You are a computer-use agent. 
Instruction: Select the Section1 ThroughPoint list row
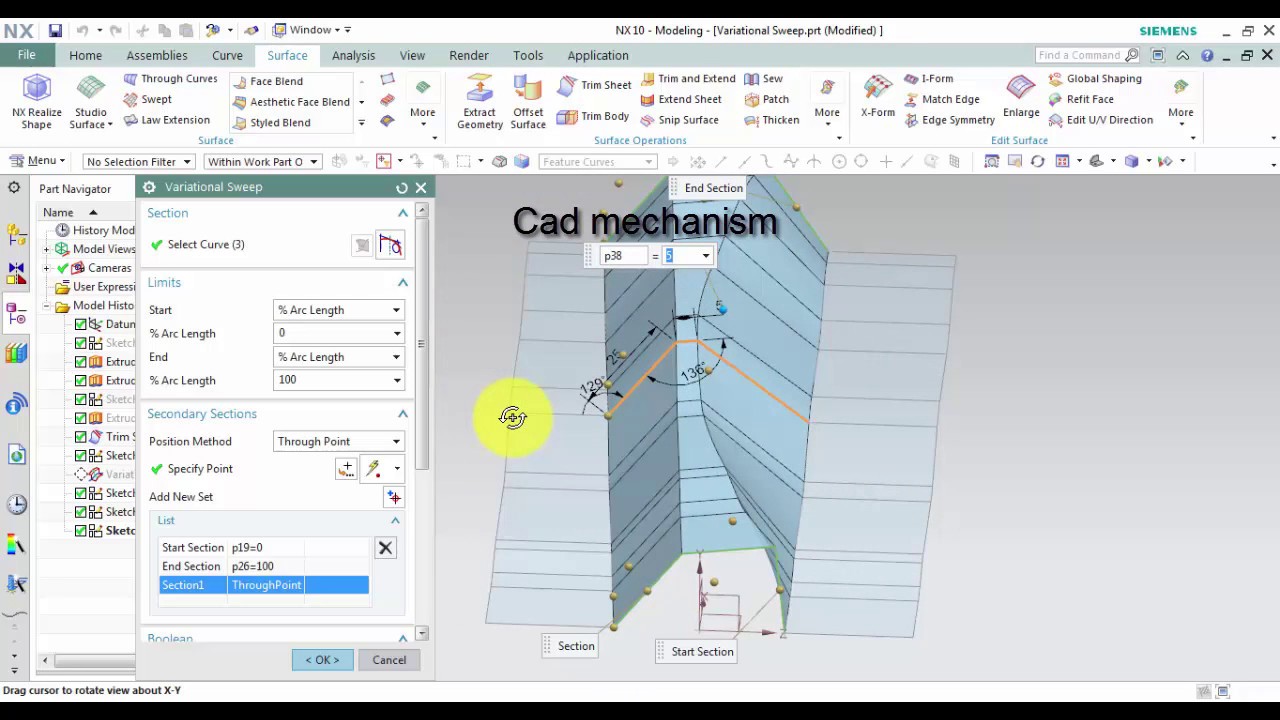(264, 585)
